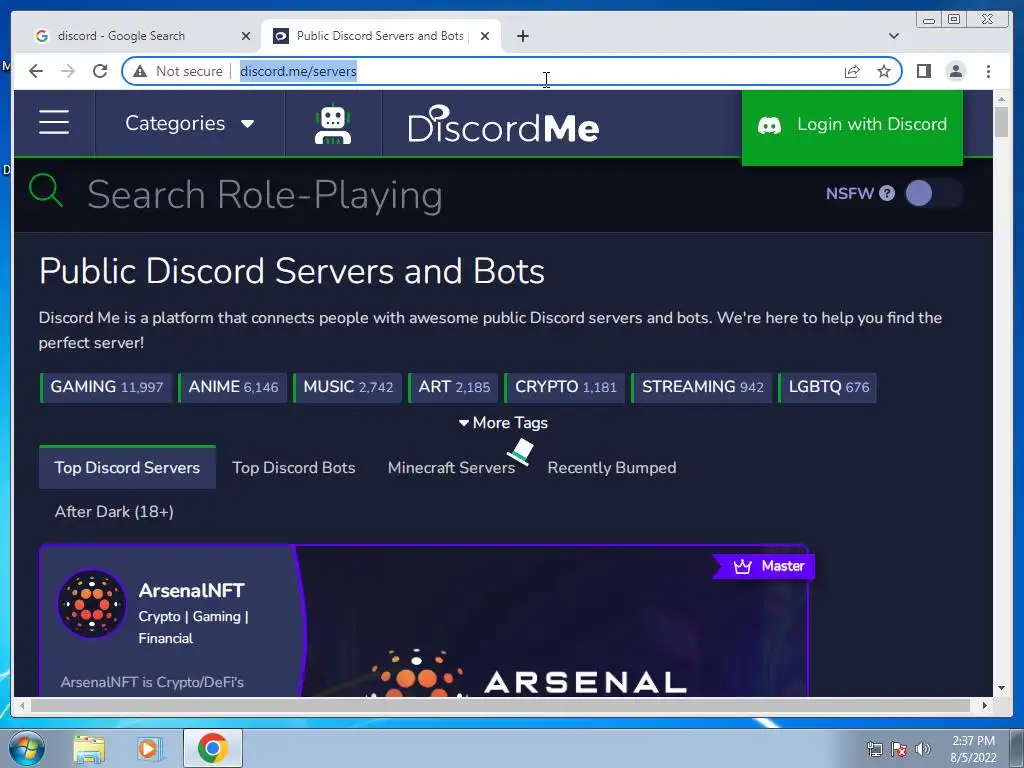Image resolution: width=1024 pixels, height=768 pixels.
Task: Filter by the LGBTQ tag
Action: coord(828,387)
